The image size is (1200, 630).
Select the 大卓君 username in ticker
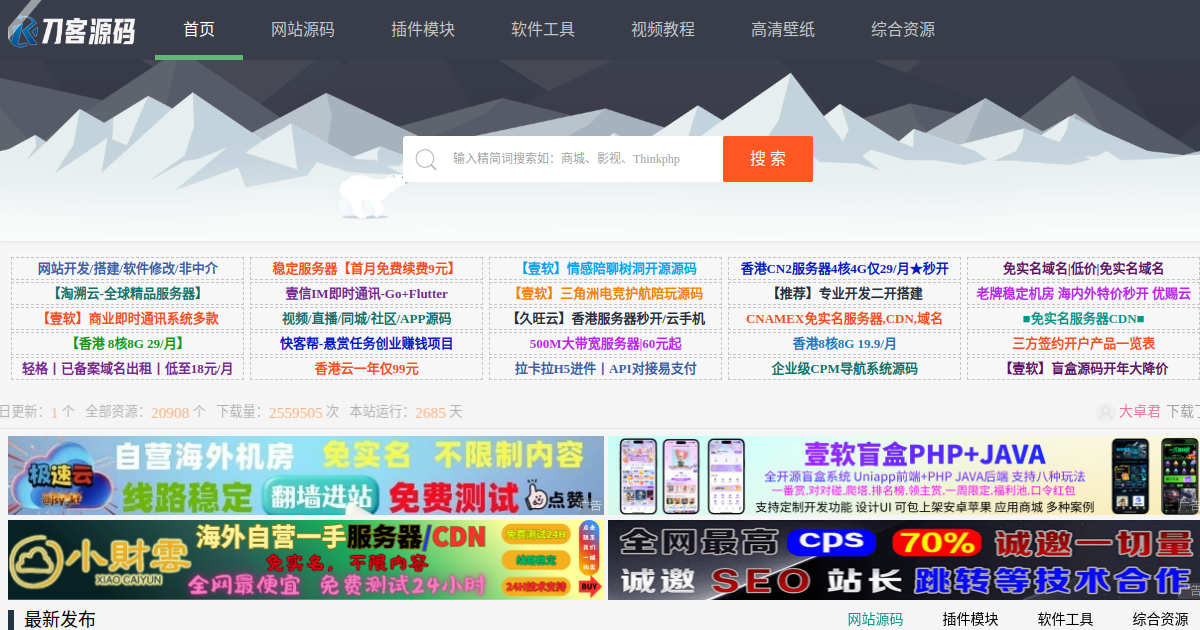(x=1140, y=412)
